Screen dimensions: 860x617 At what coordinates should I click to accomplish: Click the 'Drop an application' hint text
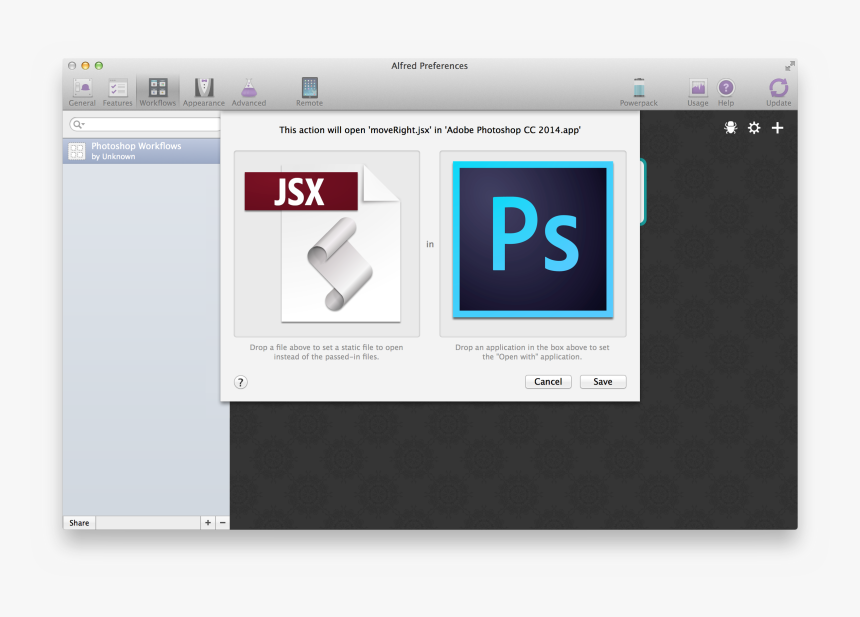point(532,352)
